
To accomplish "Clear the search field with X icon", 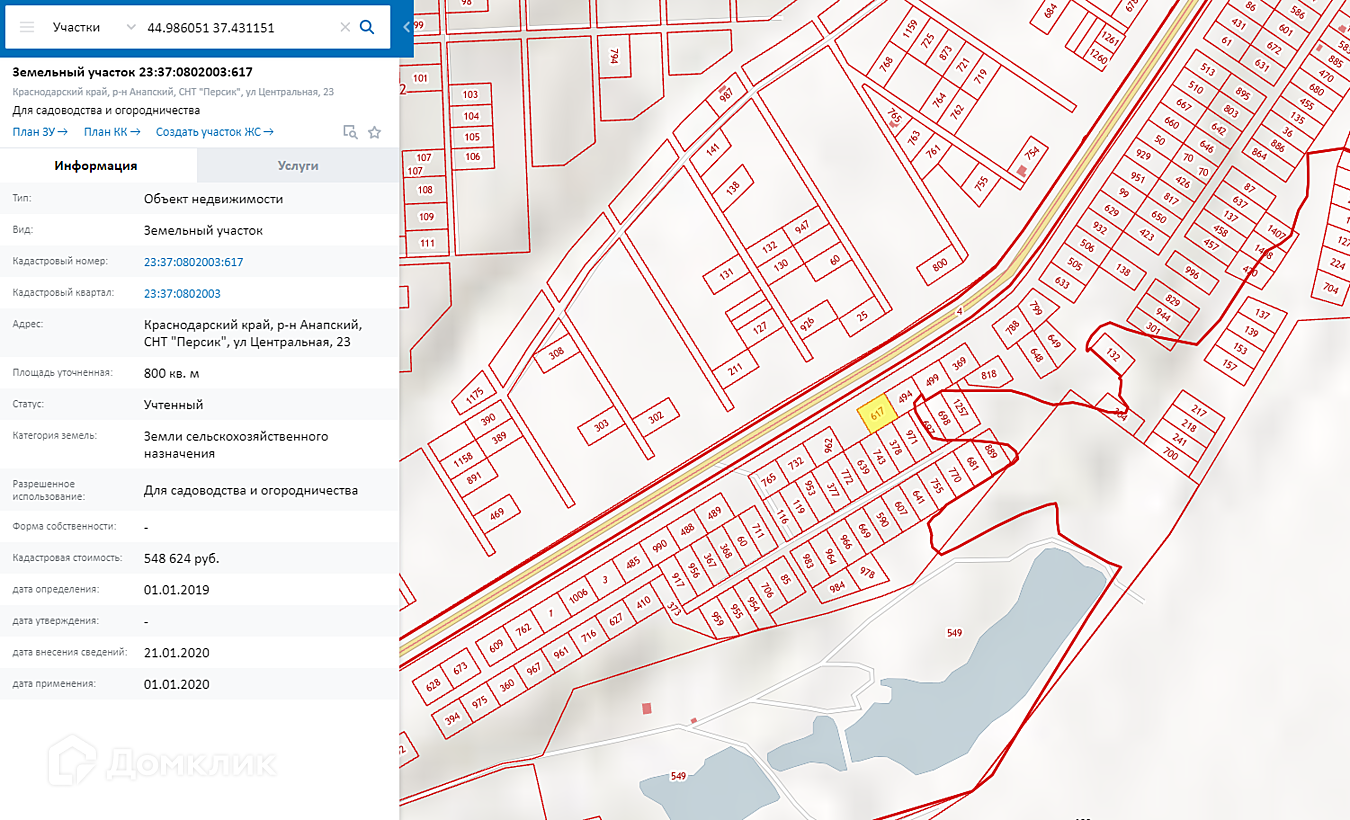I will point(345,27).
